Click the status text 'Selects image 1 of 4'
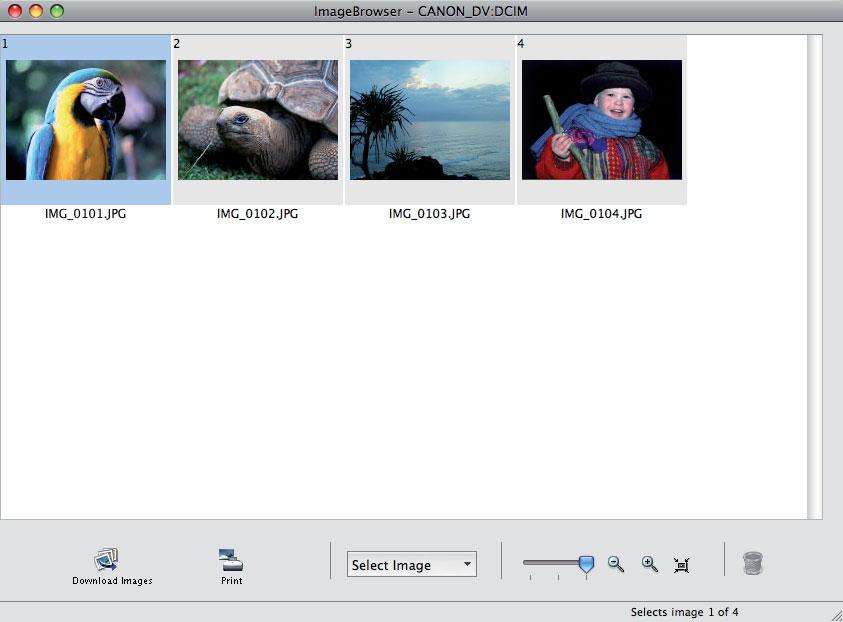The height and width of the screenshot is (622, 843). tap(684, 612)
